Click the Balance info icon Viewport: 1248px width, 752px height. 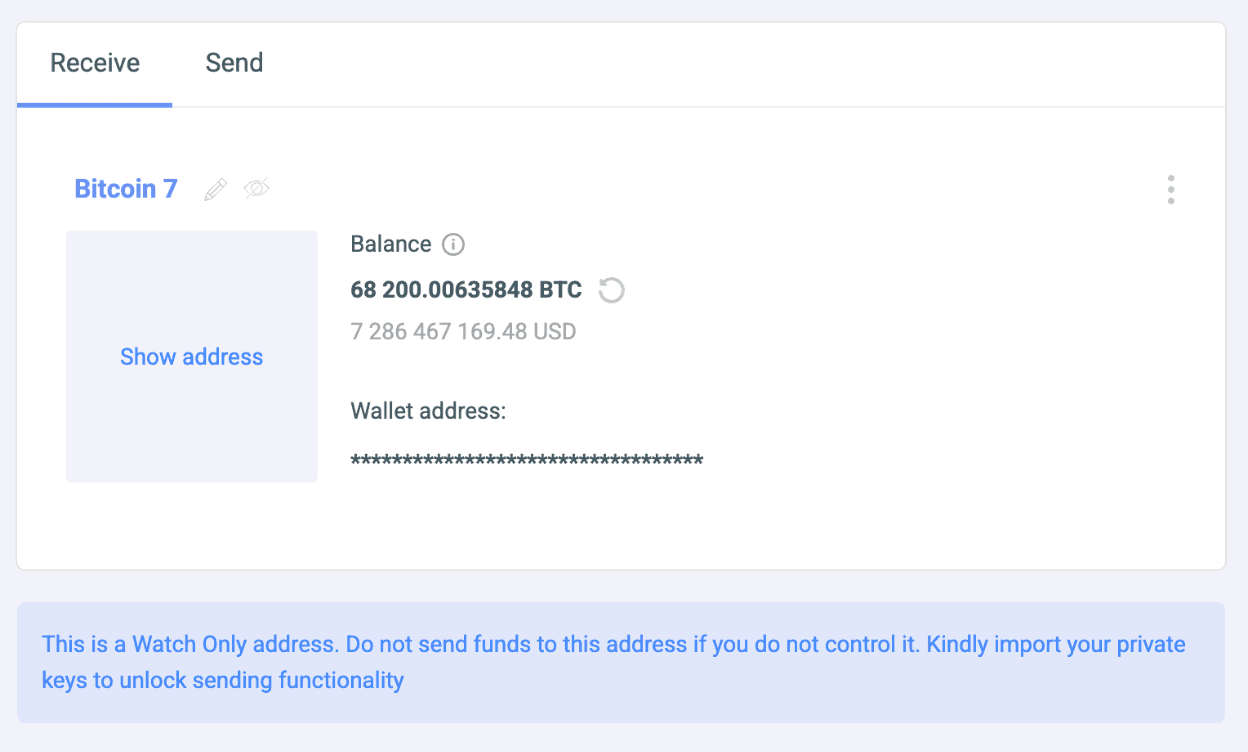[453, 244]
